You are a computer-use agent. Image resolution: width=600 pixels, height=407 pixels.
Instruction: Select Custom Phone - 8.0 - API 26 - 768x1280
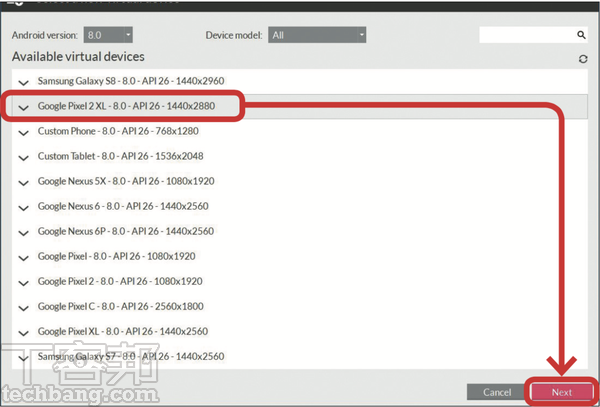[x=300, y=131]
